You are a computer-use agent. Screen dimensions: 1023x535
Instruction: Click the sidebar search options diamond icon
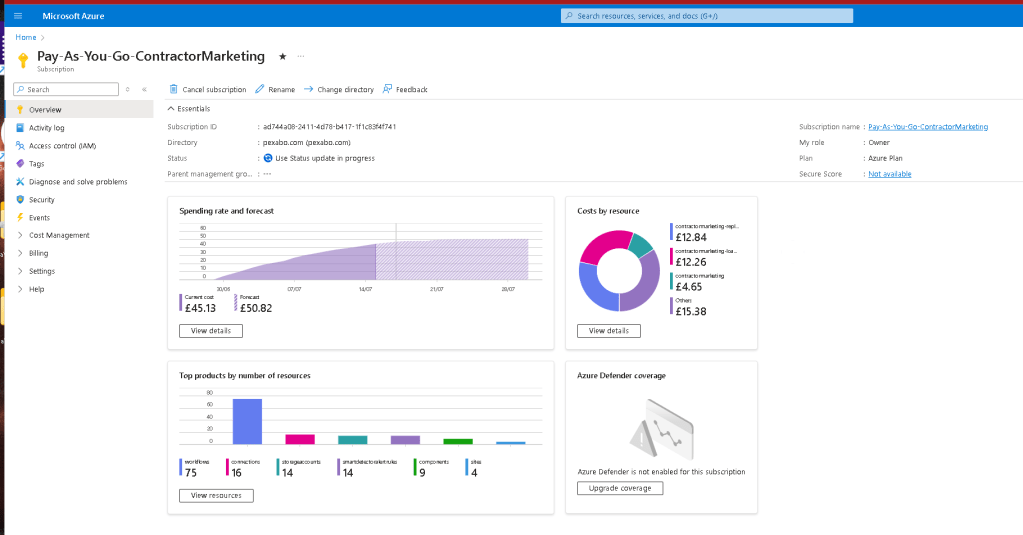[x=128, y=89]
